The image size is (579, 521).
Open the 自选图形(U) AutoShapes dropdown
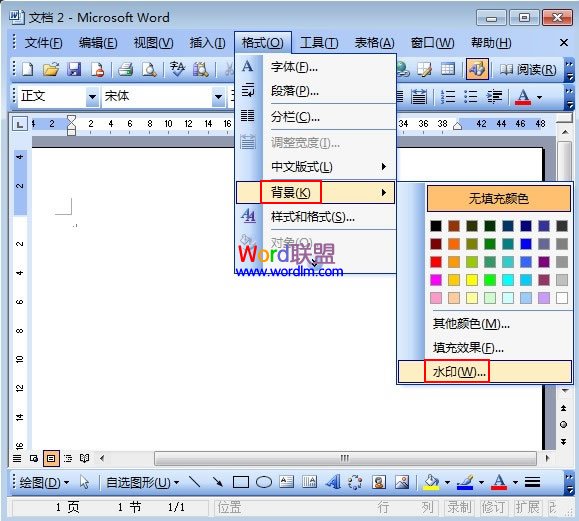point(143,482)
